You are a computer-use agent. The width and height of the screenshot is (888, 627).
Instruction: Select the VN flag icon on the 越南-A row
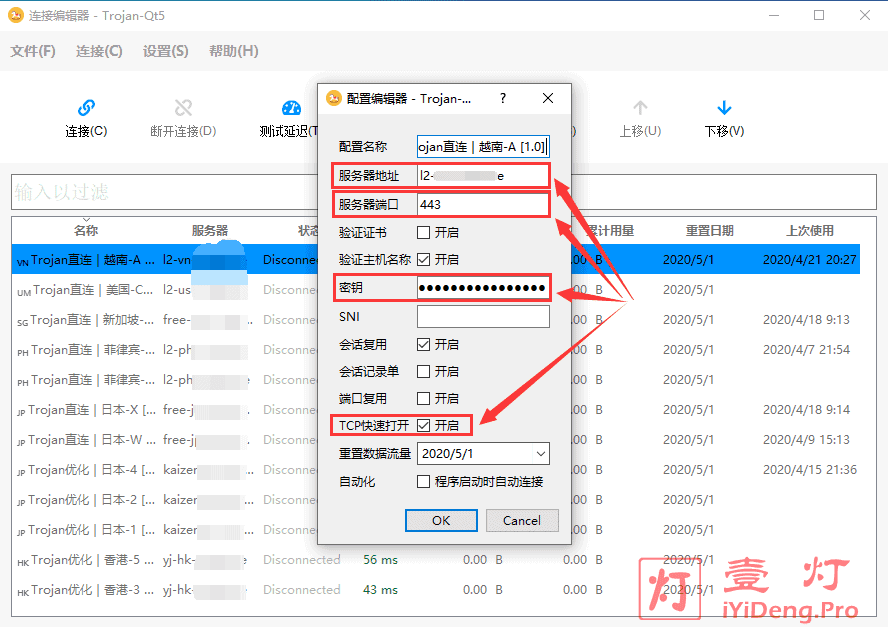point(23,262)
